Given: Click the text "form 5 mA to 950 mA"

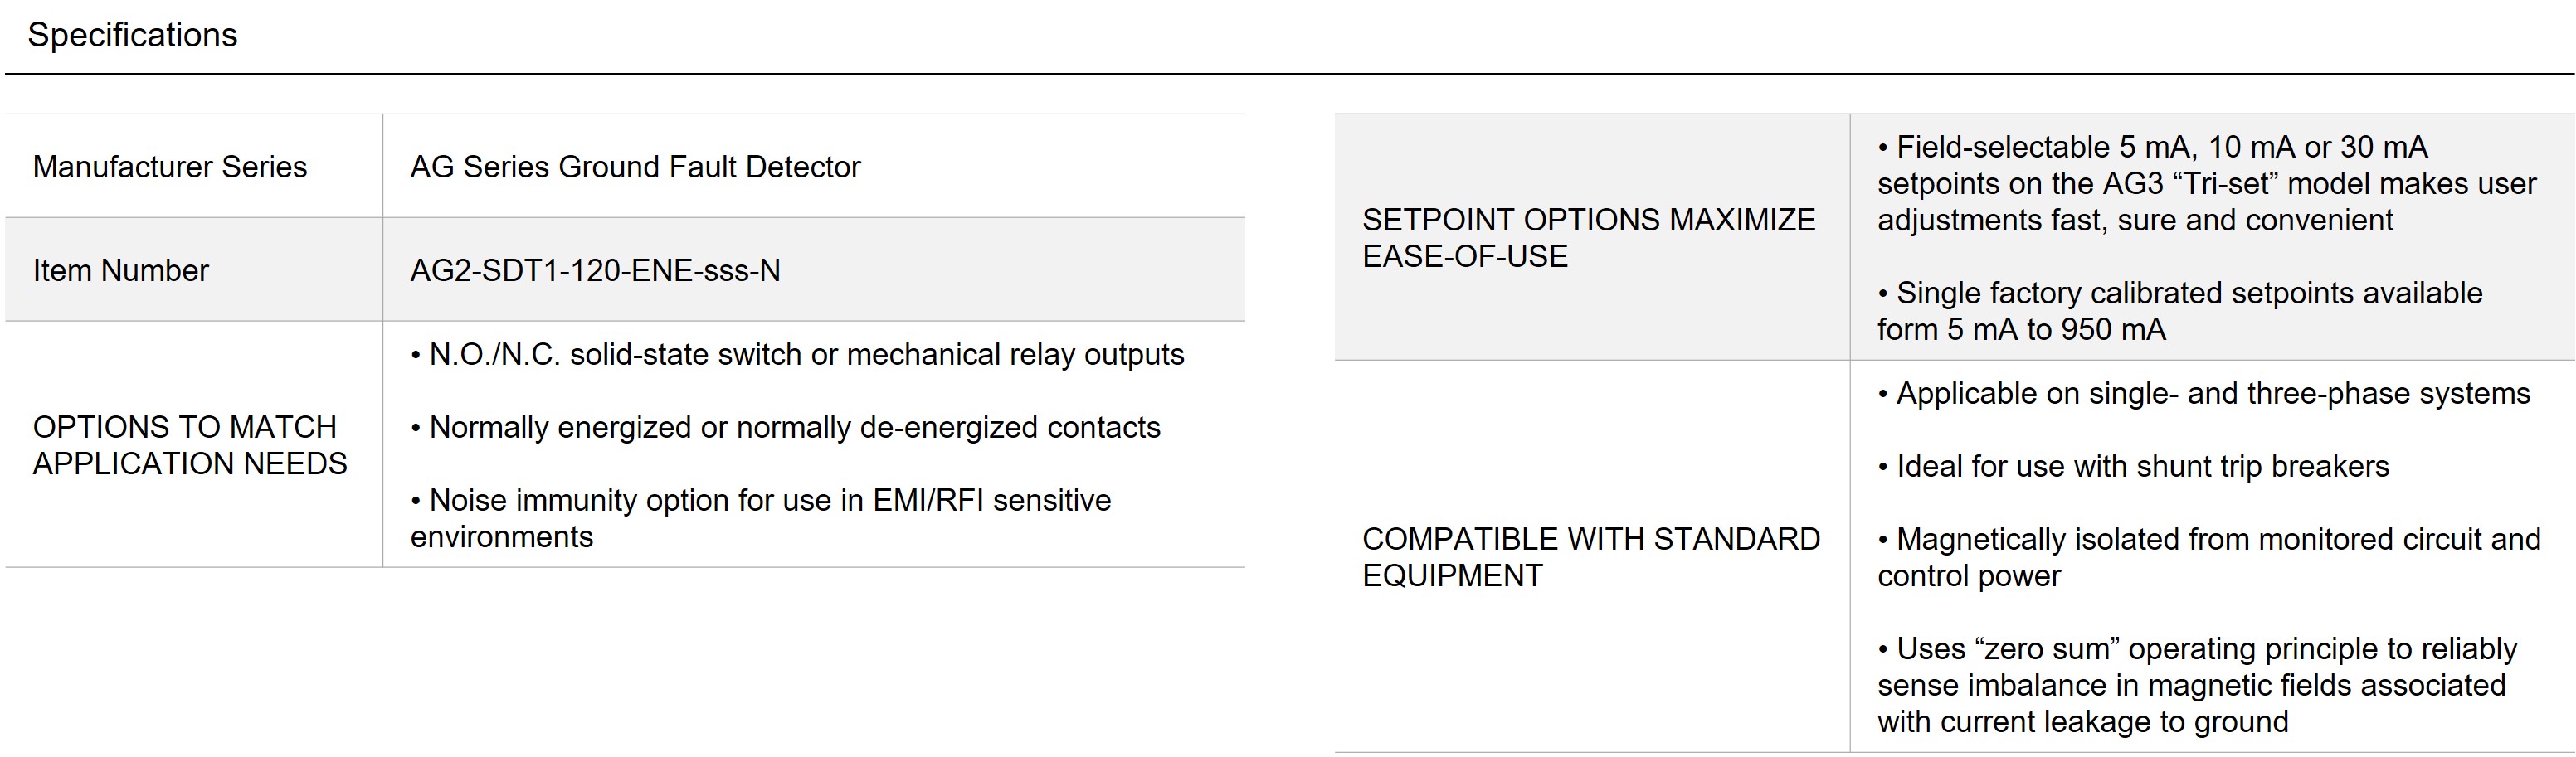Looking at the screenshot, I should tap(2021, 330).
